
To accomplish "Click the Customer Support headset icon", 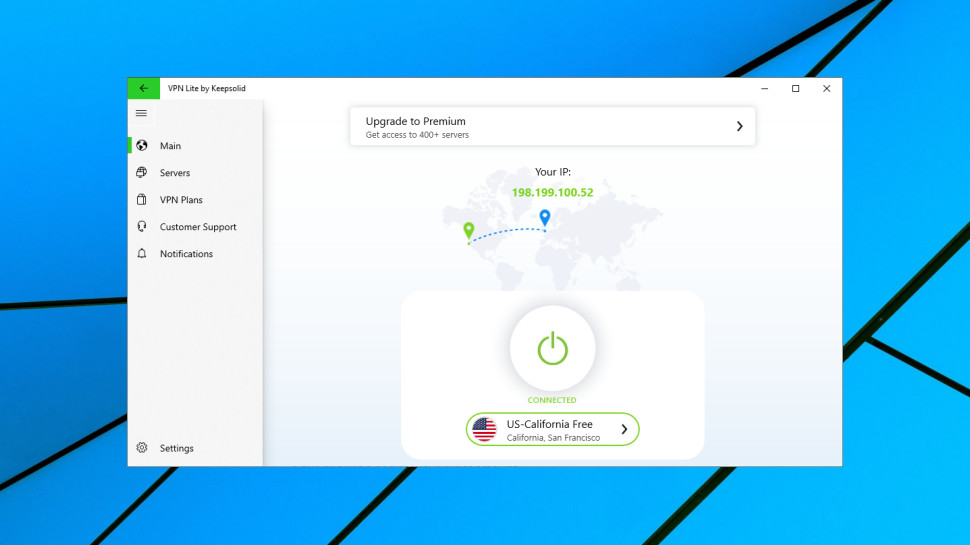I will tap(142, 226).
